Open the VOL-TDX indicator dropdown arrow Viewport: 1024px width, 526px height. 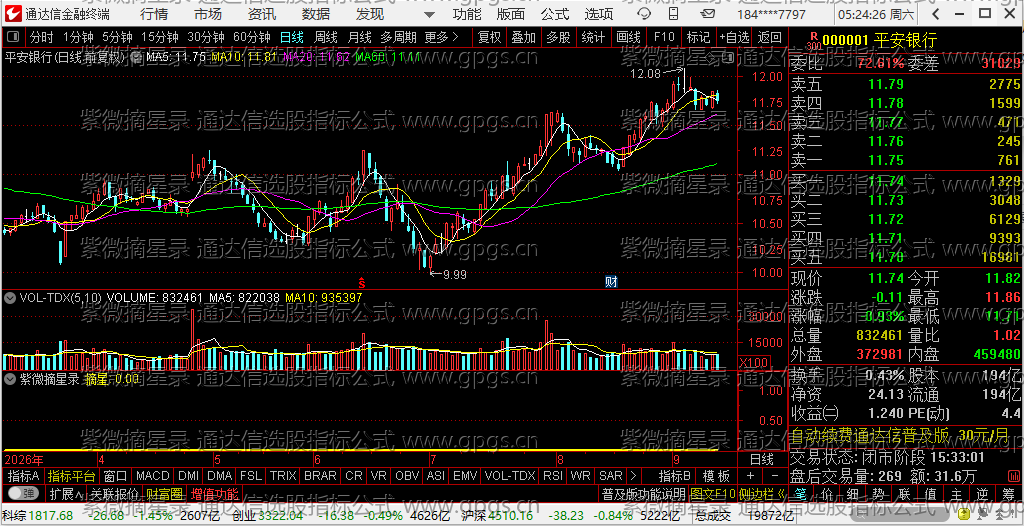pyautogui.click(x=10, y=297)
